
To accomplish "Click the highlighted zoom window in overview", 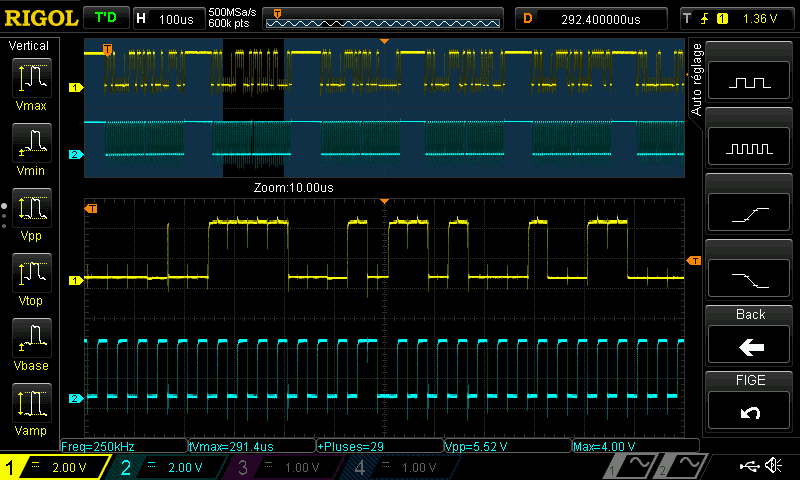I will (x=253, y=108).
